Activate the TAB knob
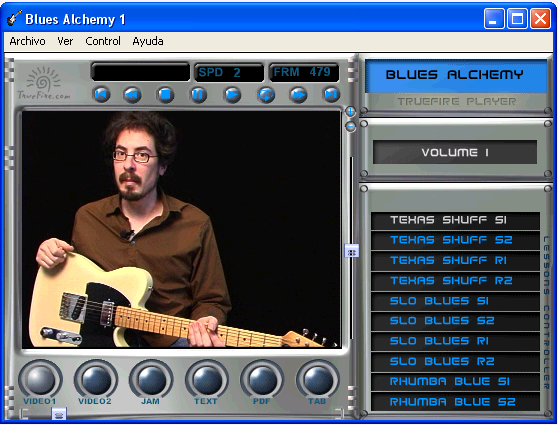558x425 pixels. pyautogui.click(x=317, y=379)
